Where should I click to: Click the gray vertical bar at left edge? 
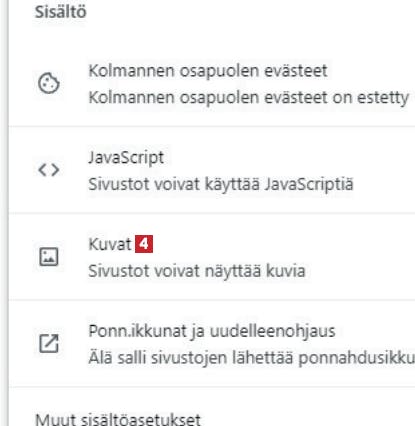tap(4, 213)
